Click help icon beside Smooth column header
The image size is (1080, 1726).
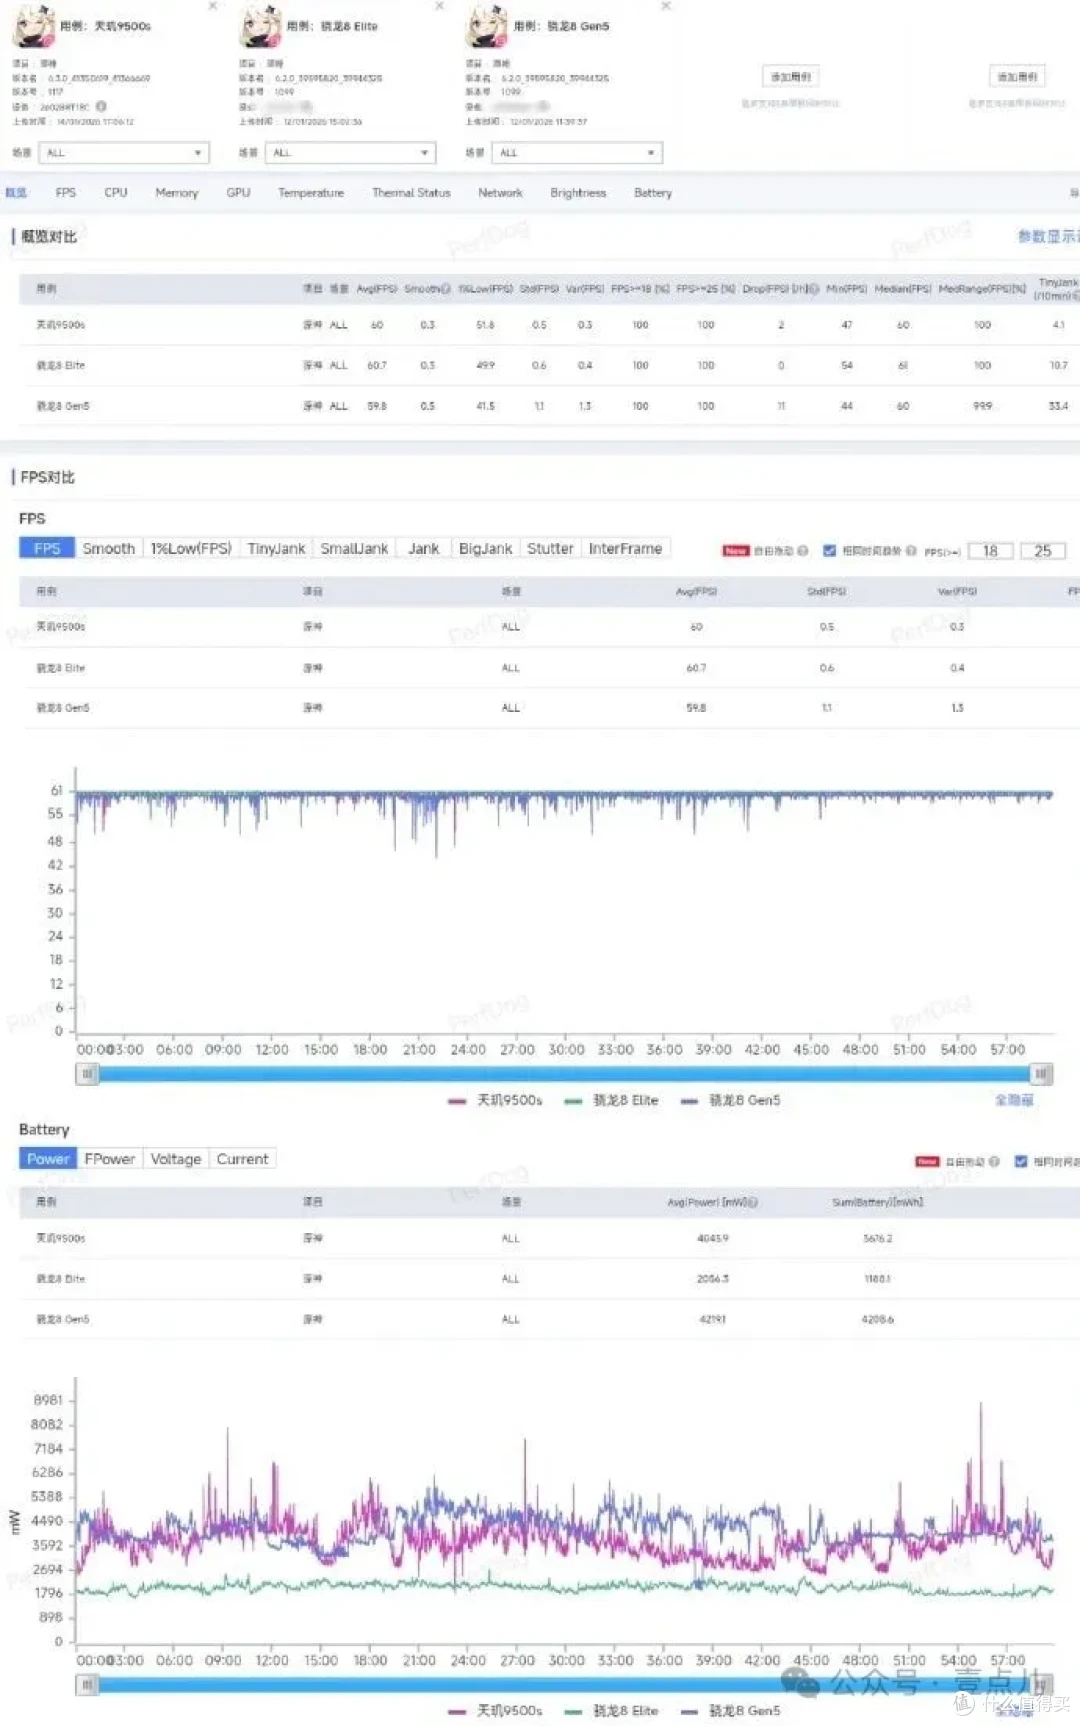[446, 289]
